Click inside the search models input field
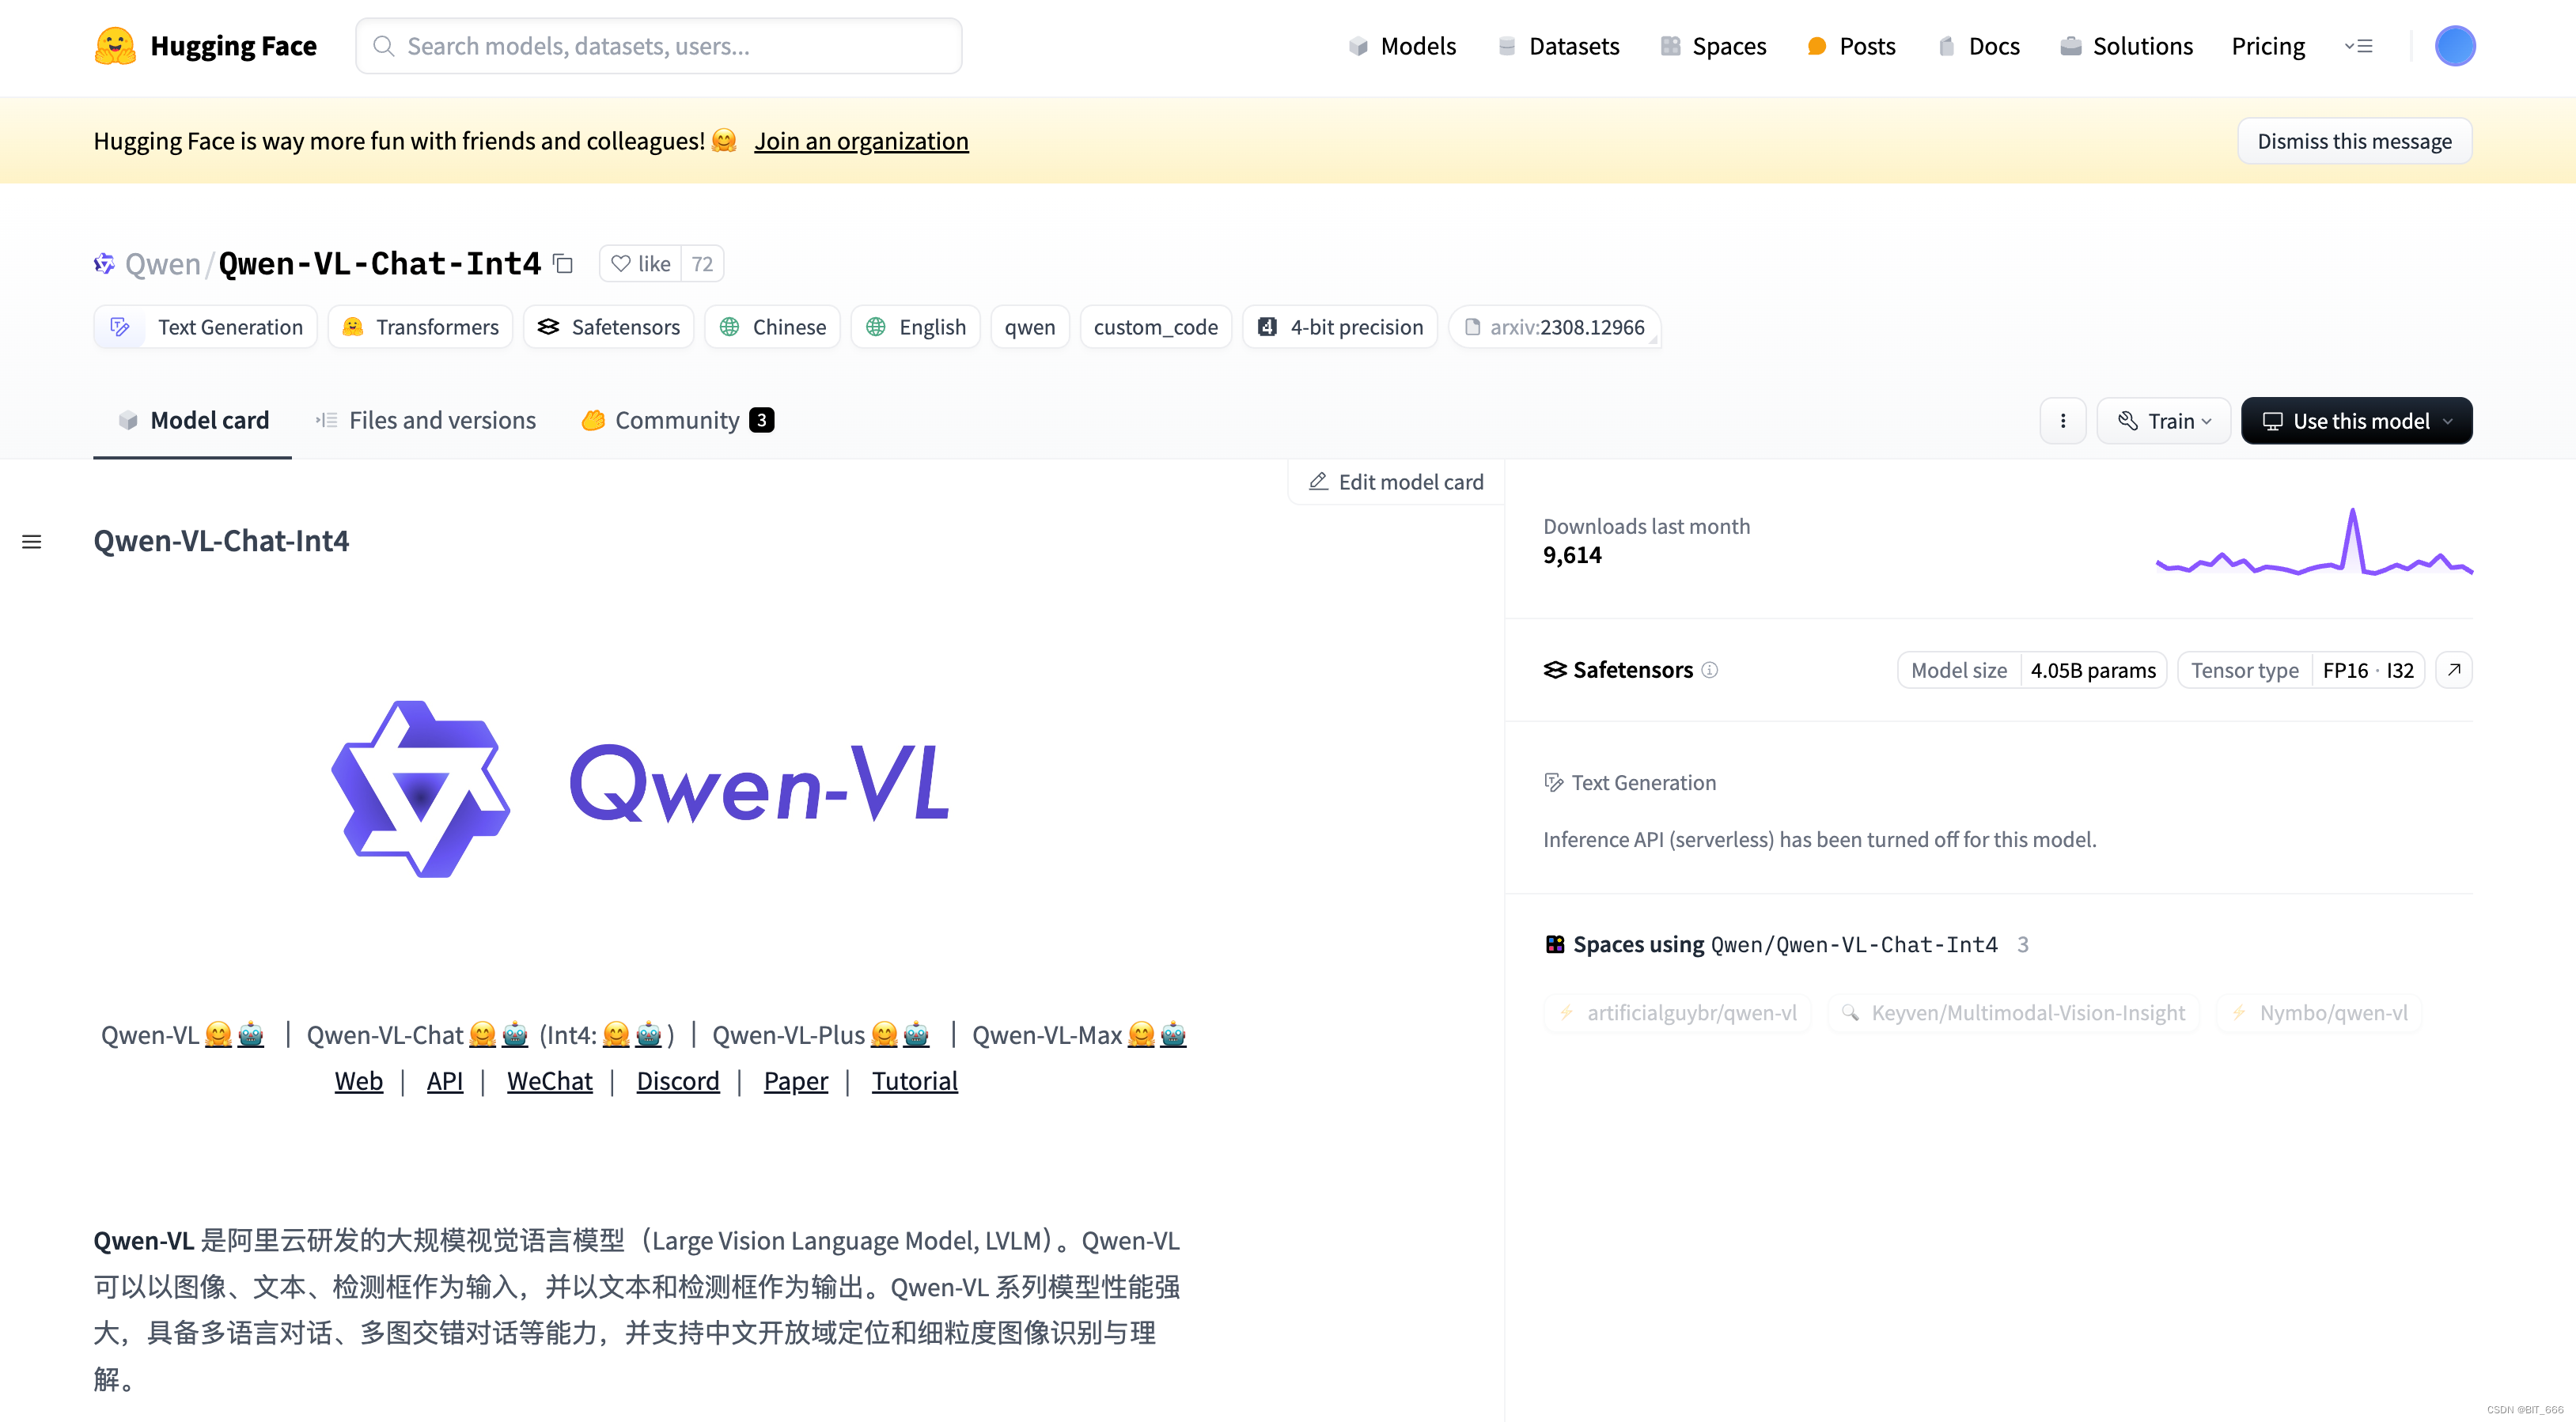This screenshot has width=2576, height=1422. click(x=659, y=45)
